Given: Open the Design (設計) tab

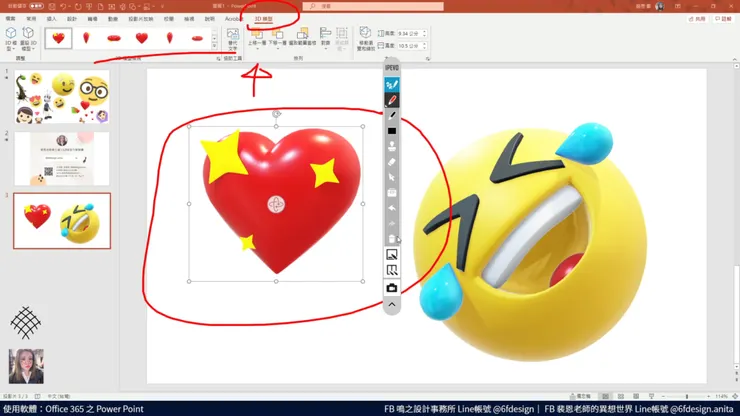Looking at the screenshot, I should 72,19.
